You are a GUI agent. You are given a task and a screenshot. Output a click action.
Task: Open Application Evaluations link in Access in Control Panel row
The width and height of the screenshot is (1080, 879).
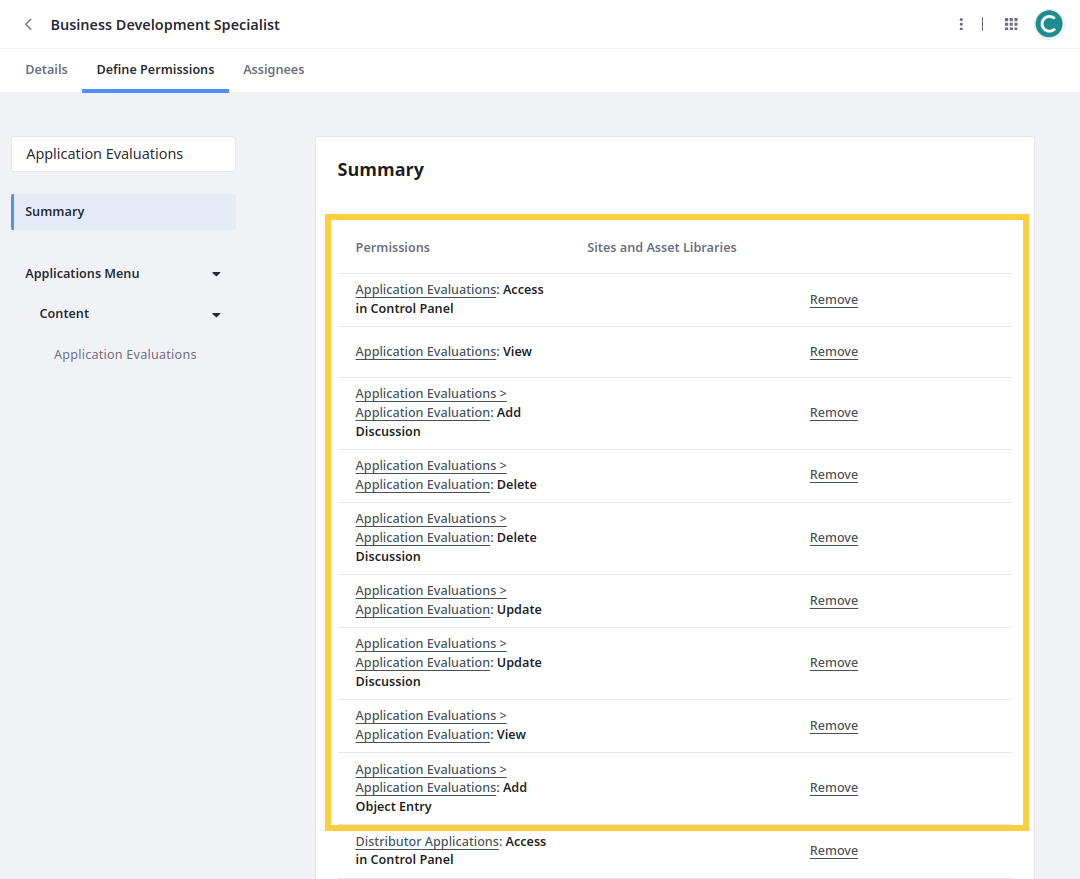pos(426,289)
